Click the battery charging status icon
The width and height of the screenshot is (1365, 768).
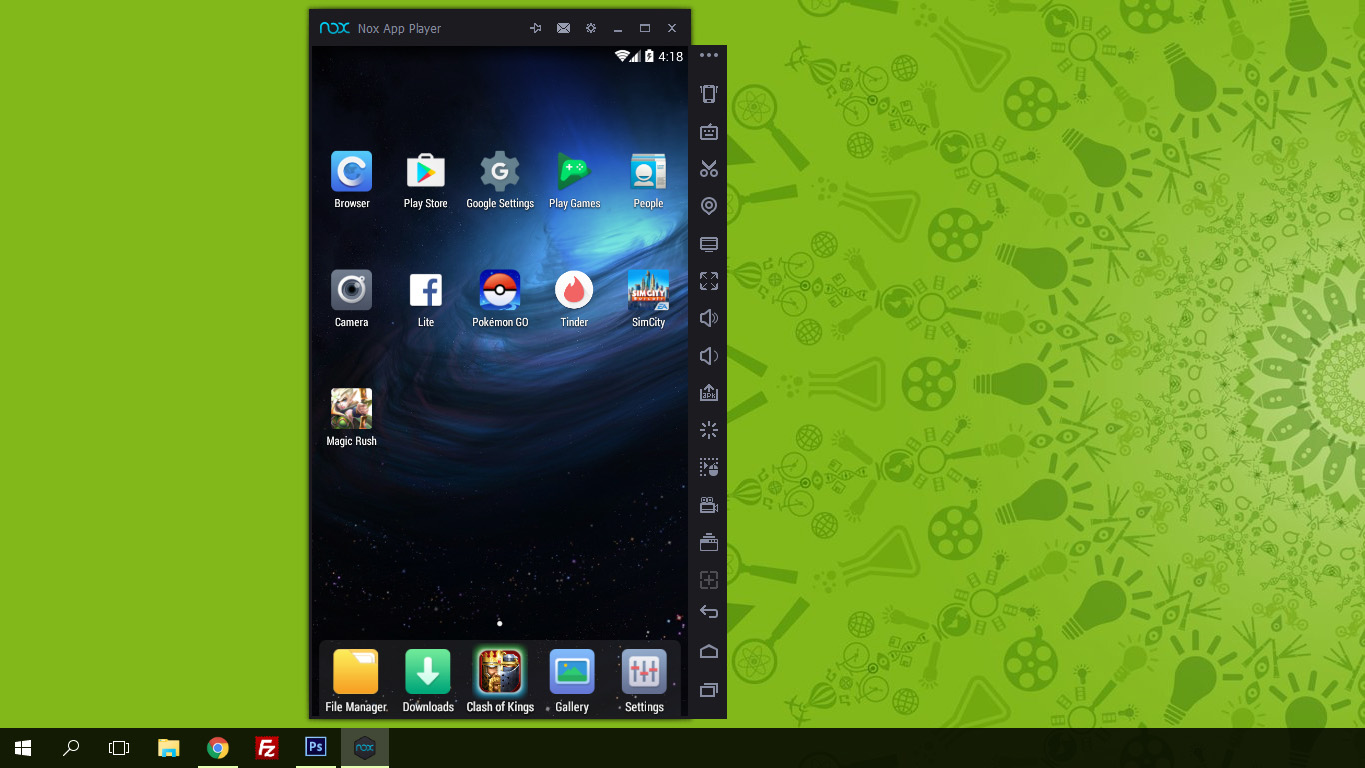click(x=649, y=56)
